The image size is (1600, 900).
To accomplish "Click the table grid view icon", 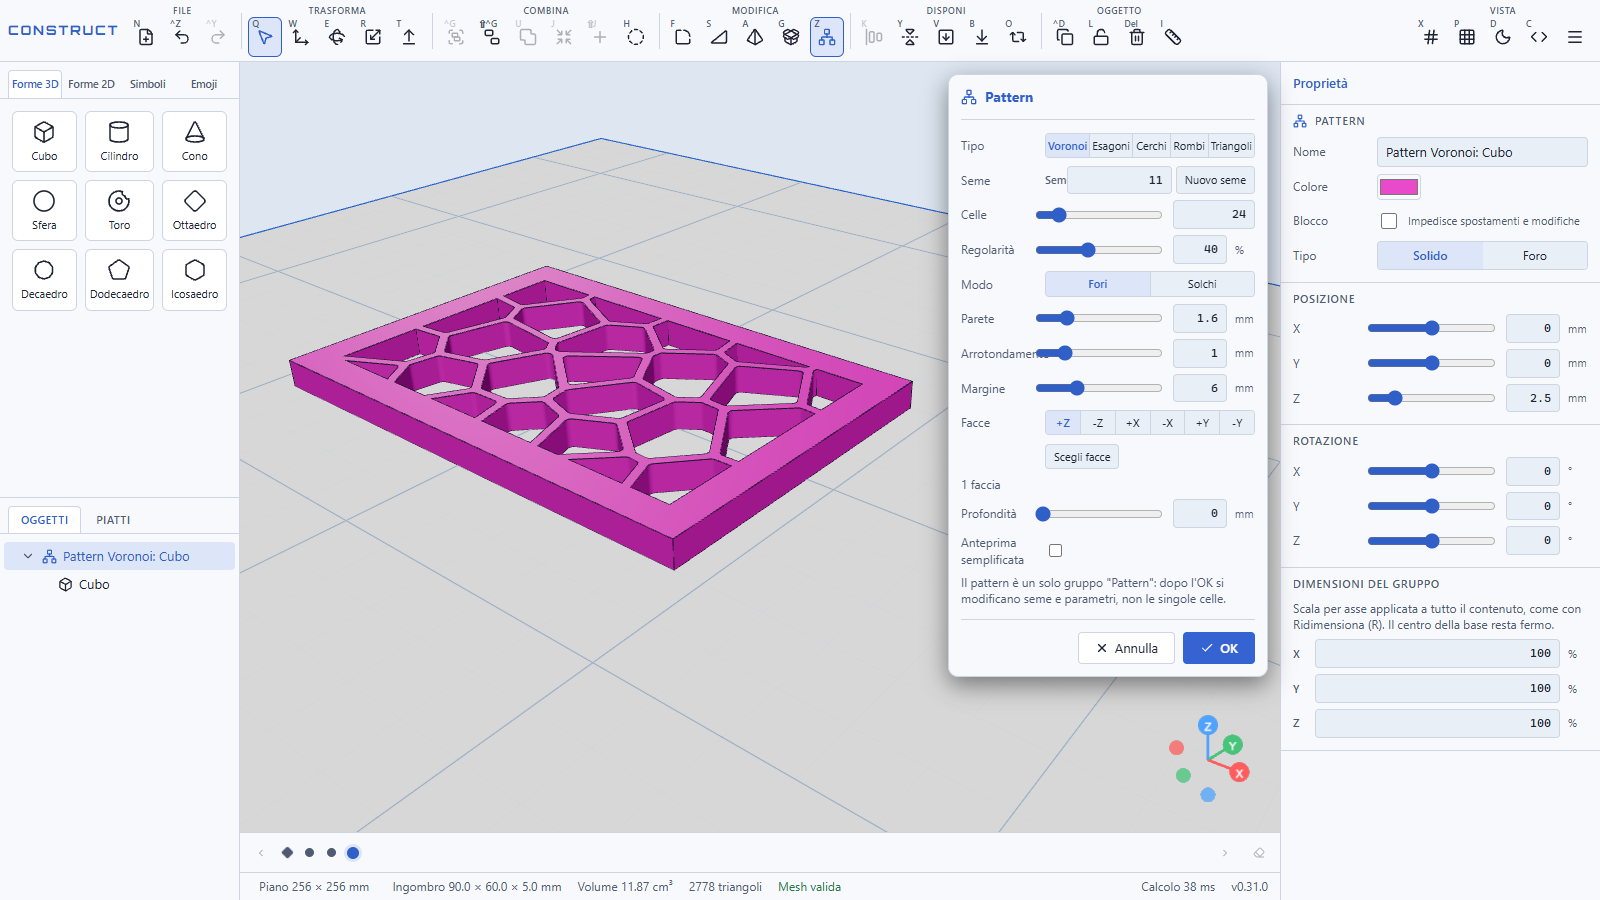I will 1467,37.
